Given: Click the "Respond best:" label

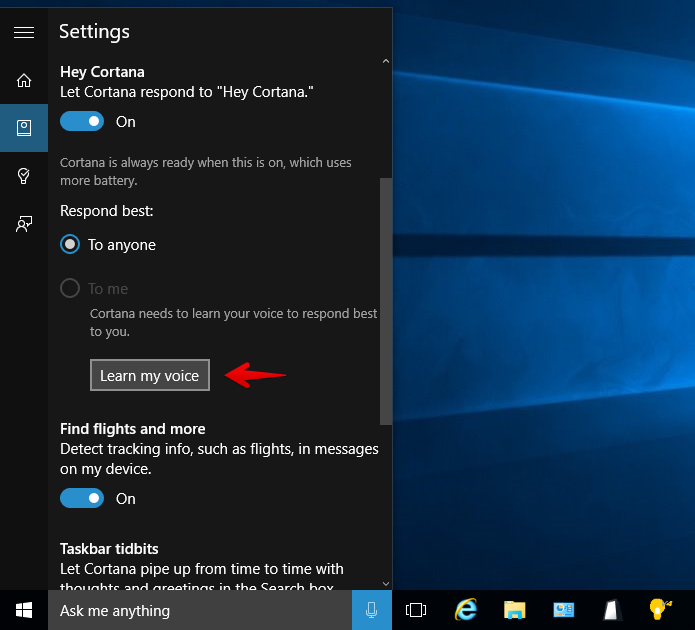Looking at the screenshot, I should pyautogui.click(x=106, y=211).
